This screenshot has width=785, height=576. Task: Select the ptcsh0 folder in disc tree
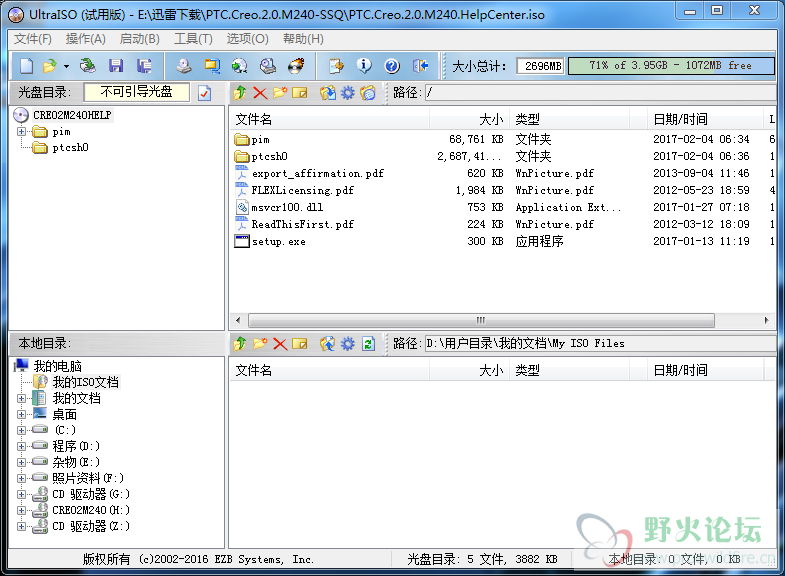click(70, 148)
